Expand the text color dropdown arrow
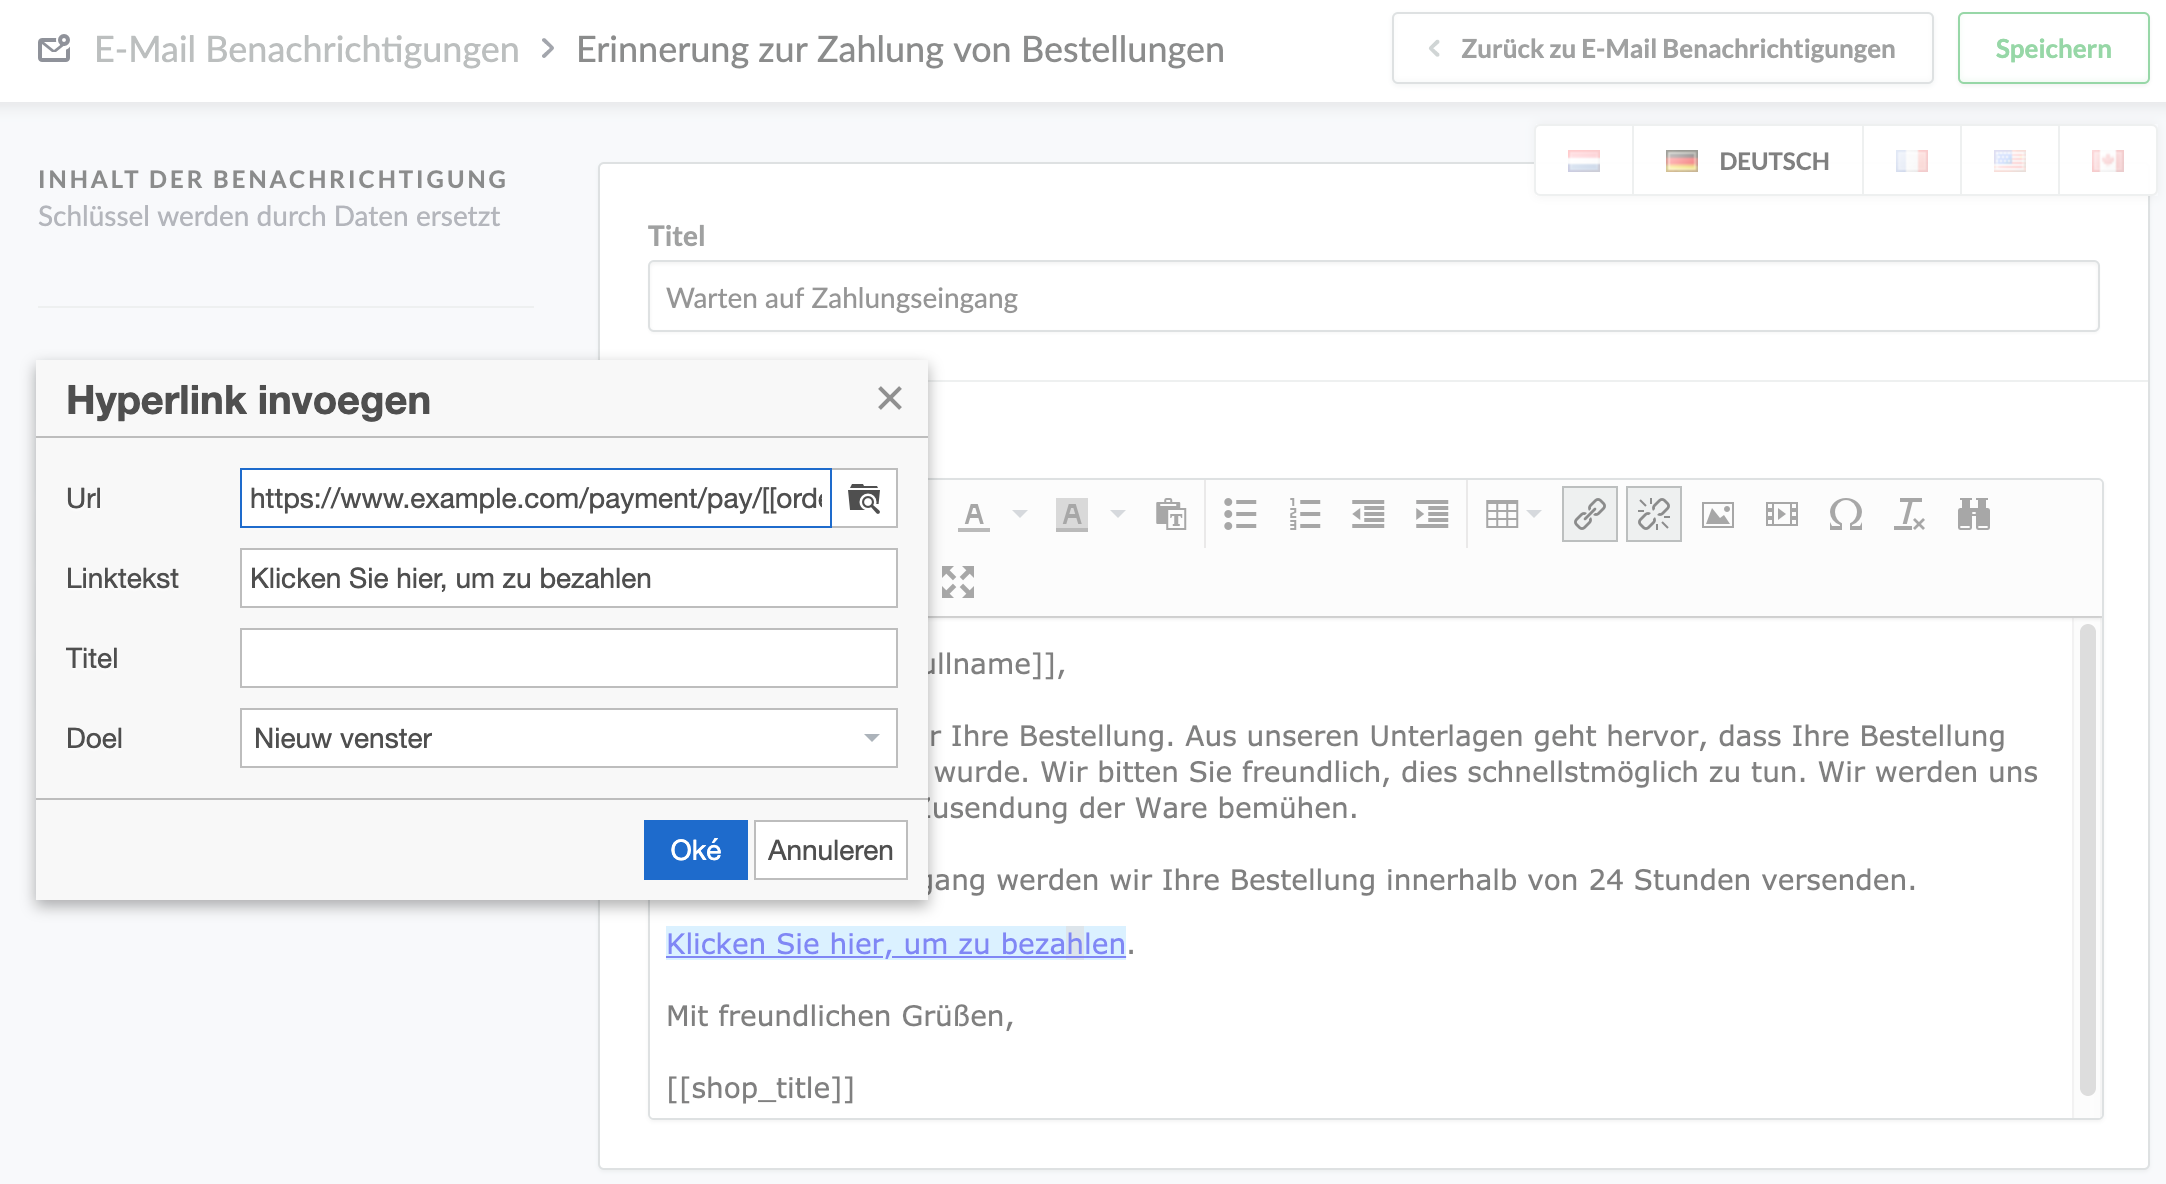 [x=1020, y=514]
